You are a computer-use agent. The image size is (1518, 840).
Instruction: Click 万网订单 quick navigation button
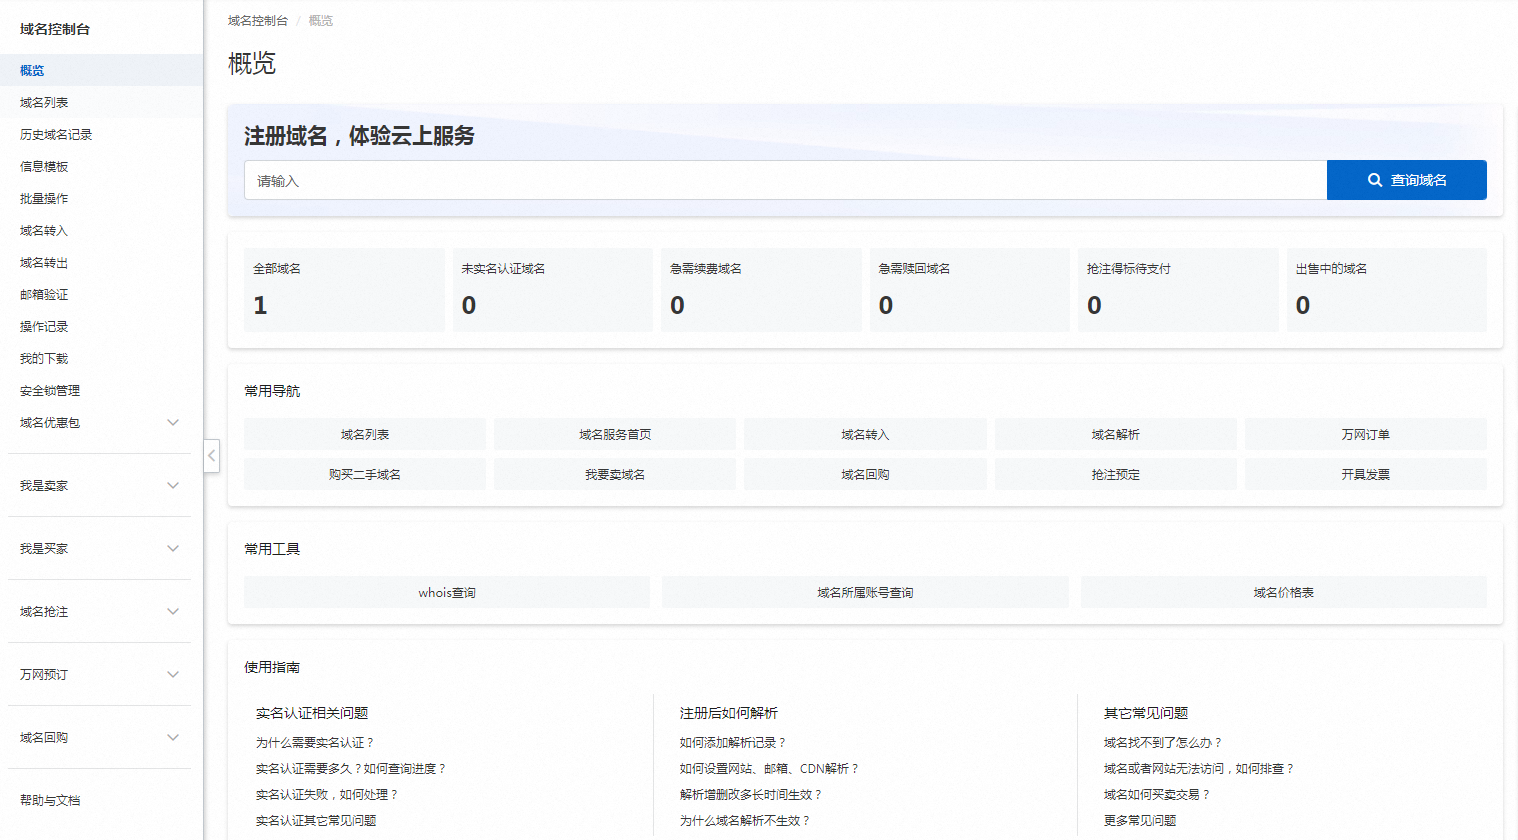click(1366, 434)
